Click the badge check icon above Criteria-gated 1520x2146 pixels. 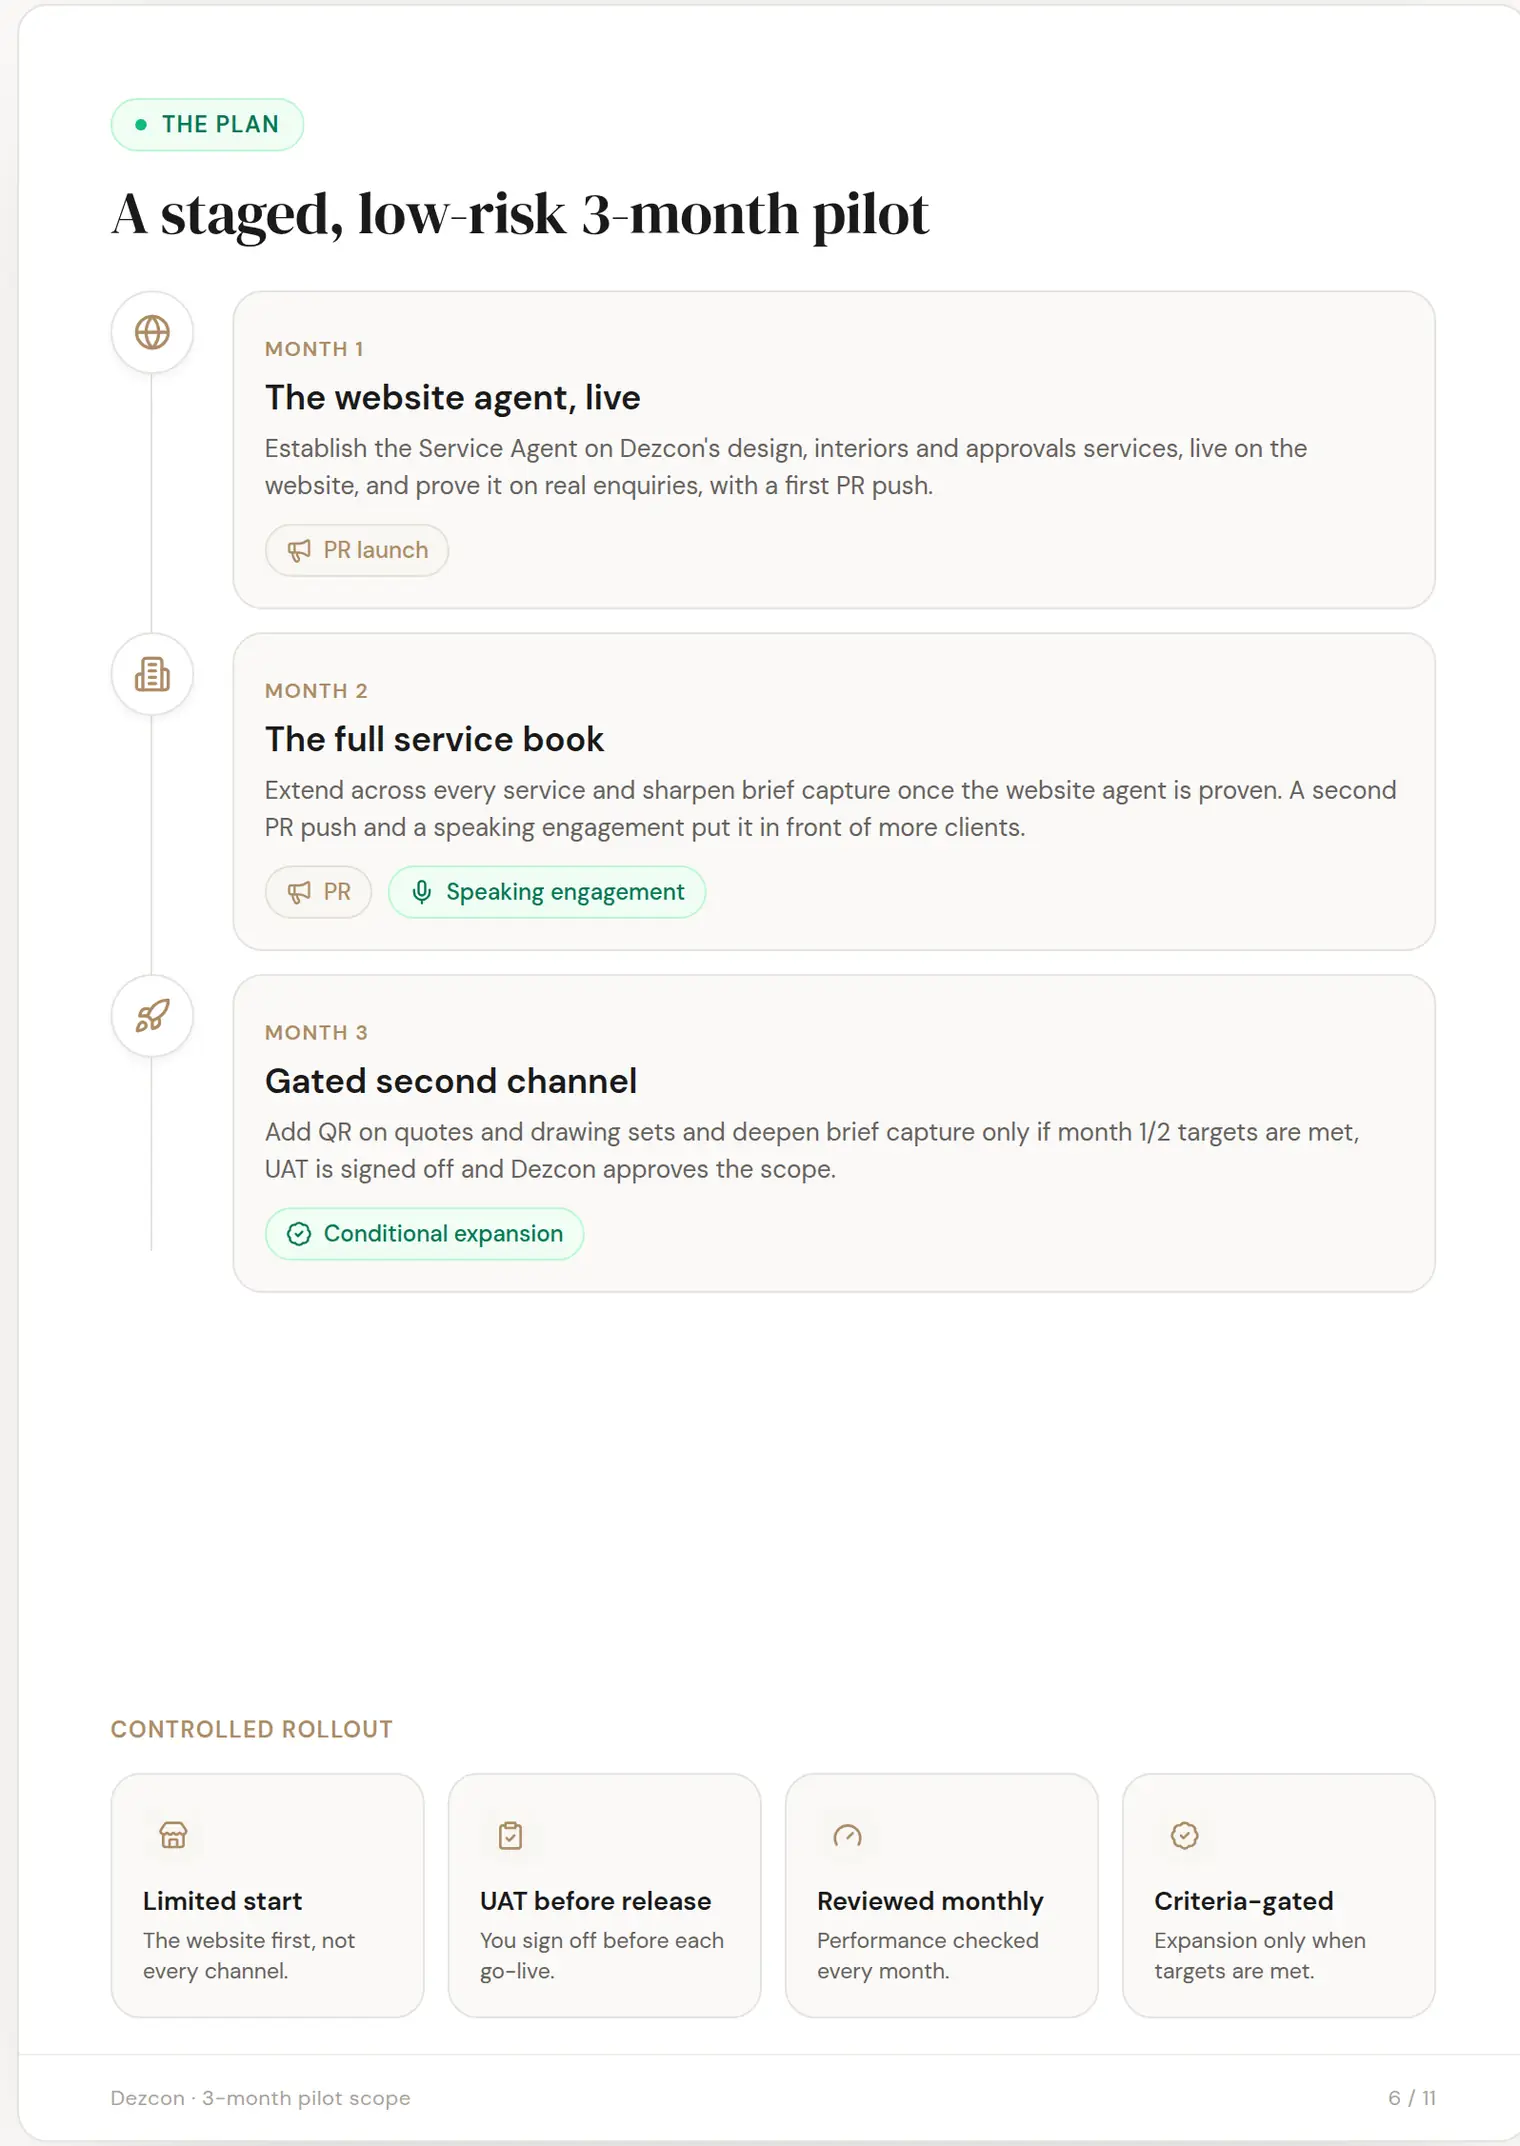[x=1184, y=1835]
